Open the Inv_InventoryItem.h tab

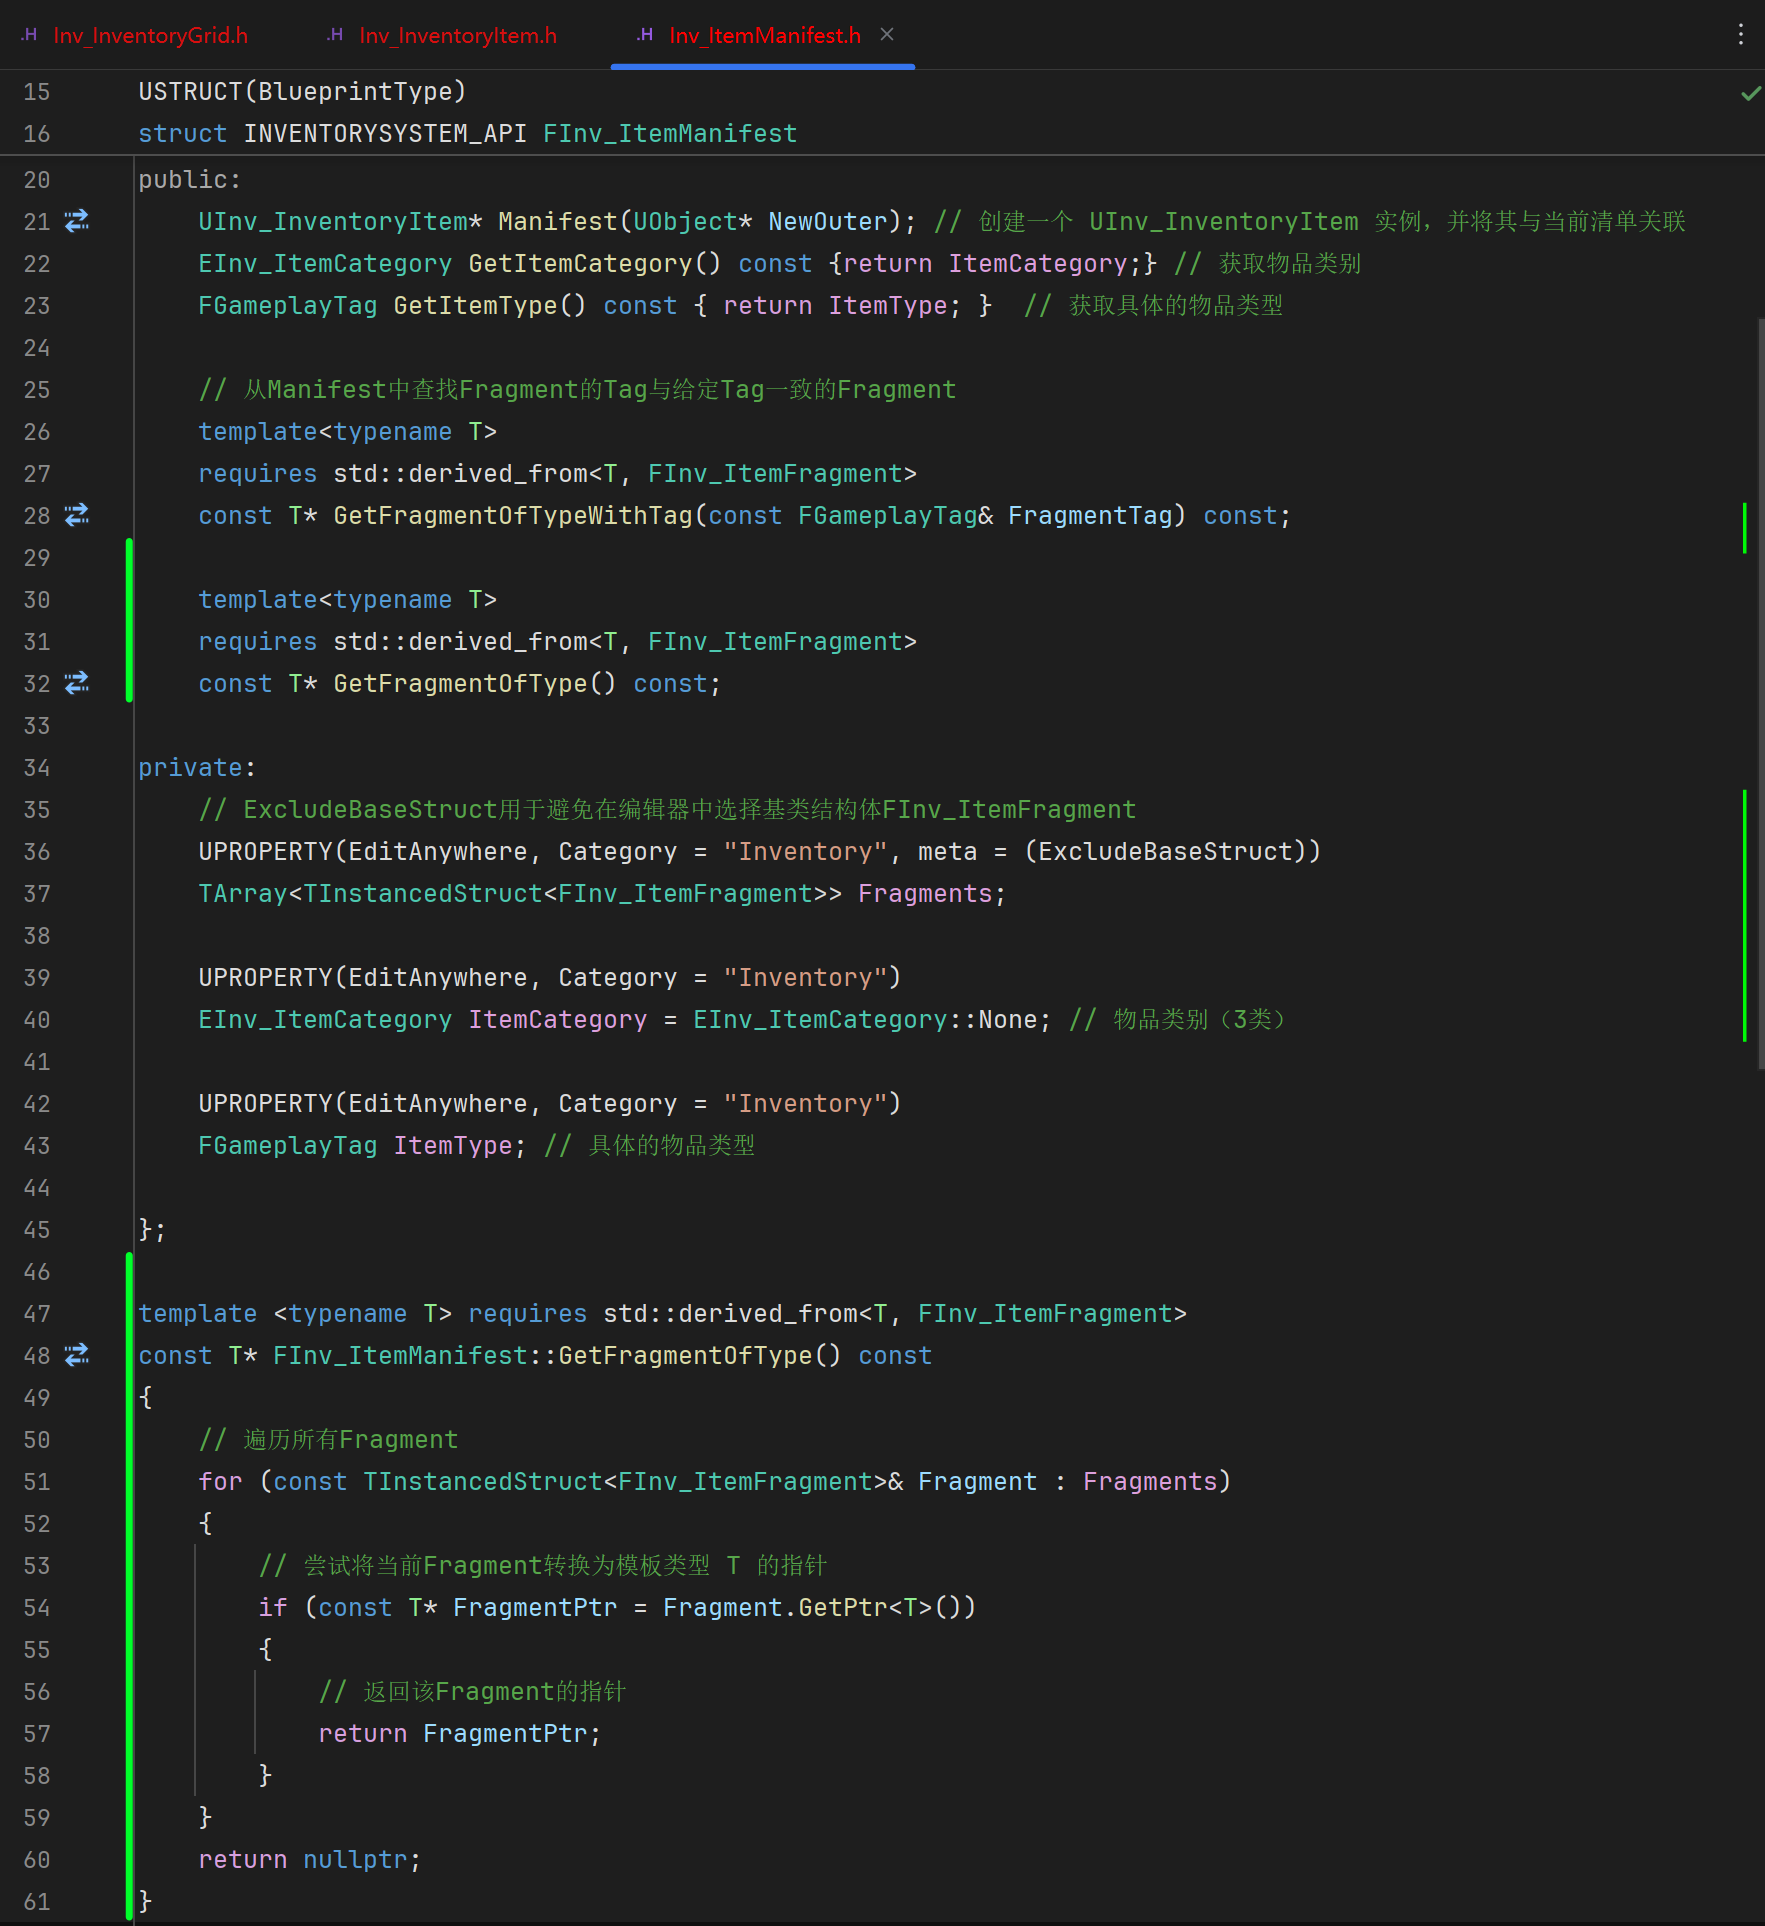[458, 36]
